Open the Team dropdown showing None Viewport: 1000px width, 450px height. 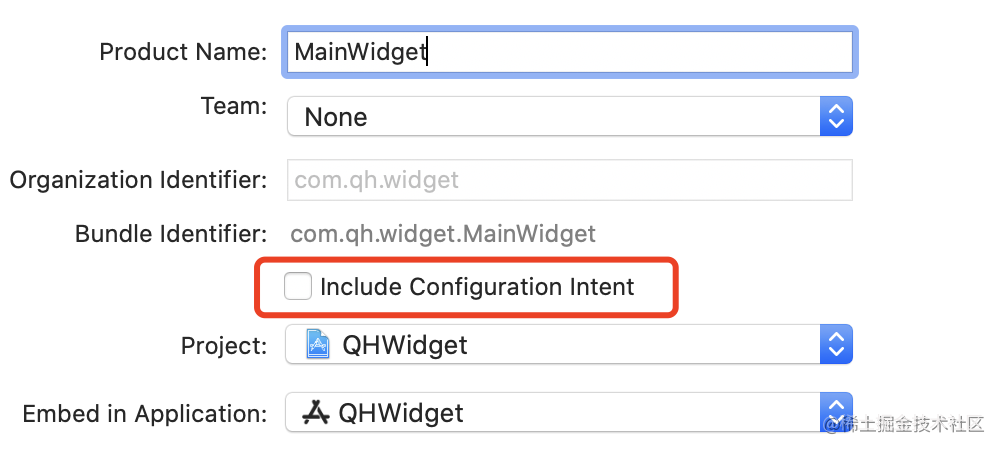570,116
